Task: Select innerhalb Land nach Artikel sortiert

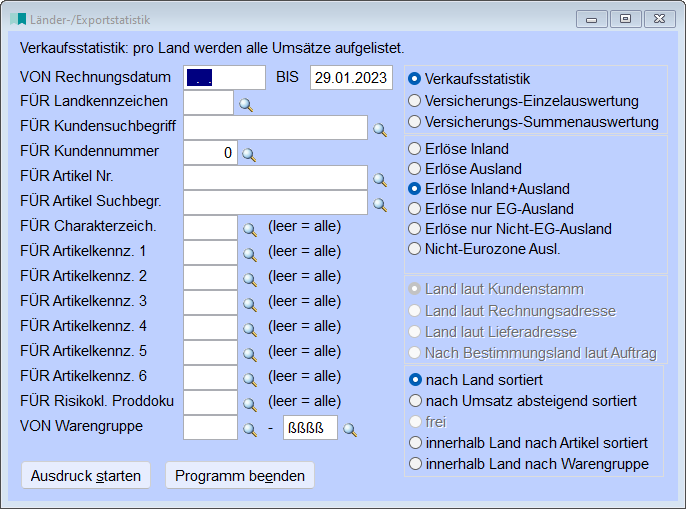Action: point(528,442)
